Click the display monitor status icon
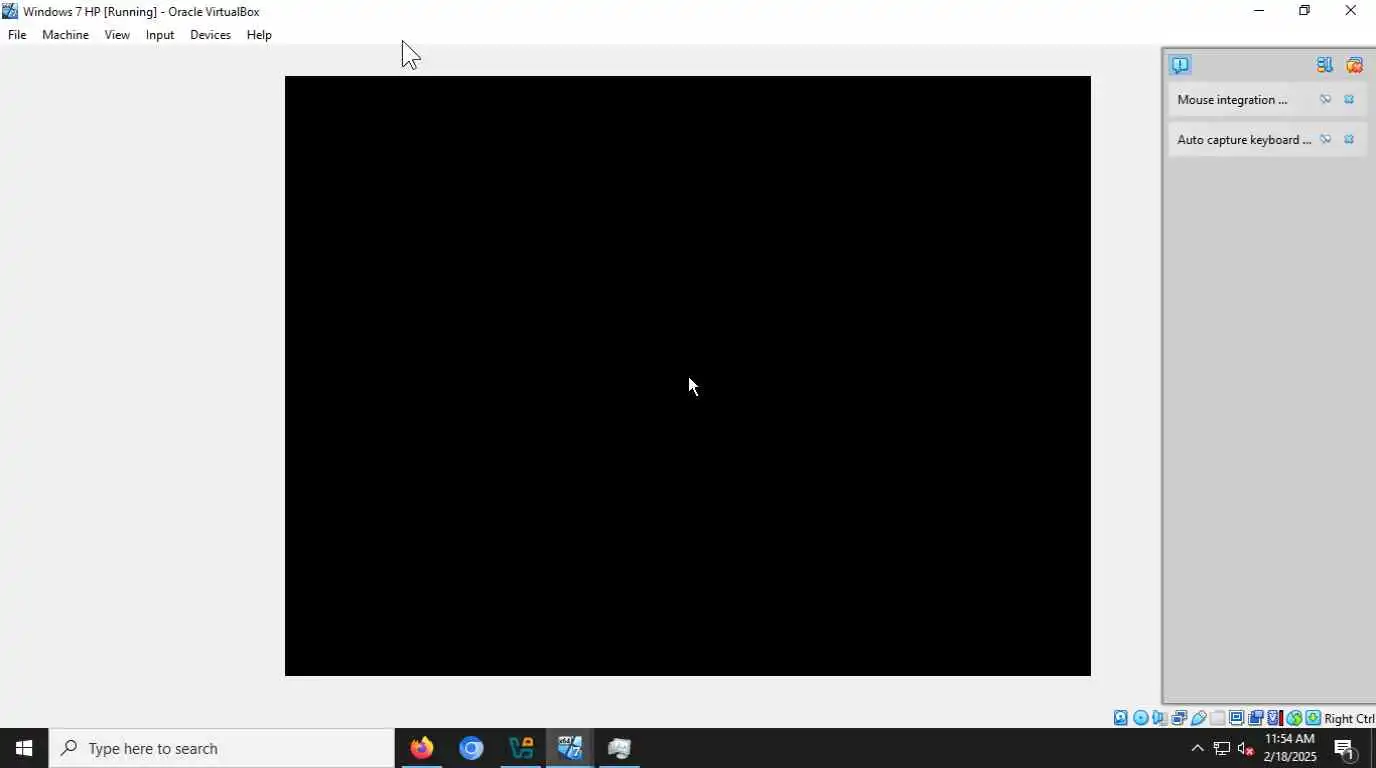 click(x=1236, y=718)
